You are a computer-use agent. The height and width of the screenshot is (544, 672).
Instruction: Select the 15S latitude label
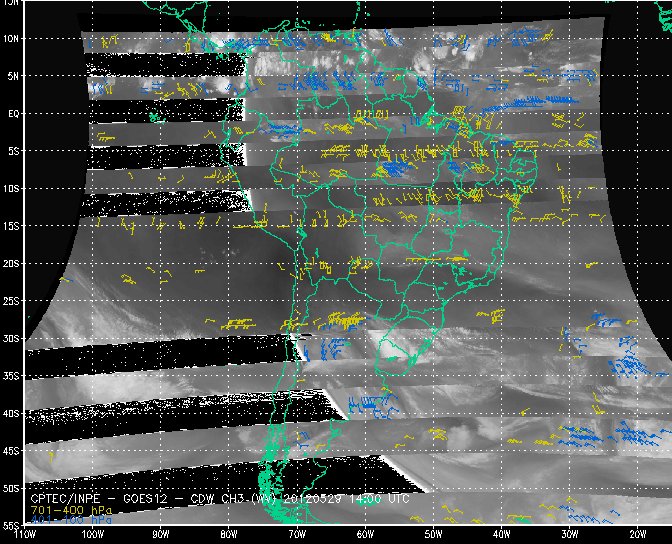[11, 226]
